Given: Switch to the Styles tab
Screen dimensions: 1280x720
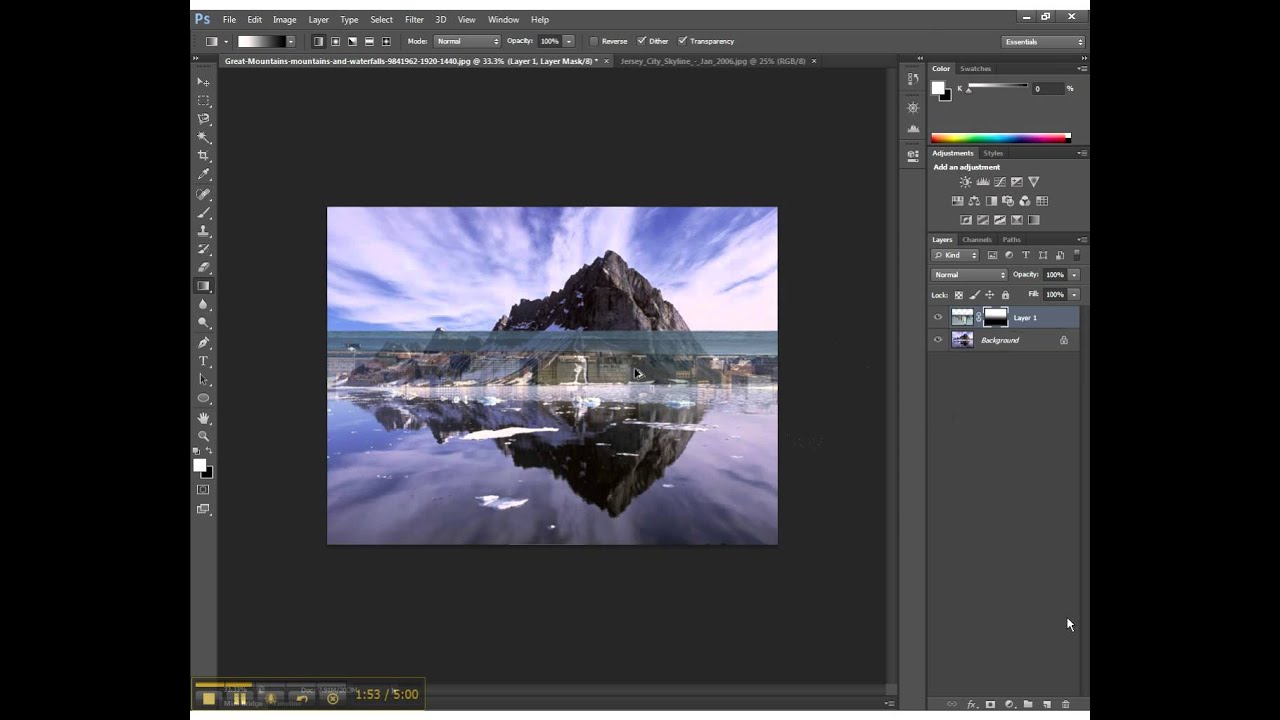Looking at the screenshot, I should [x=993, y=153].
